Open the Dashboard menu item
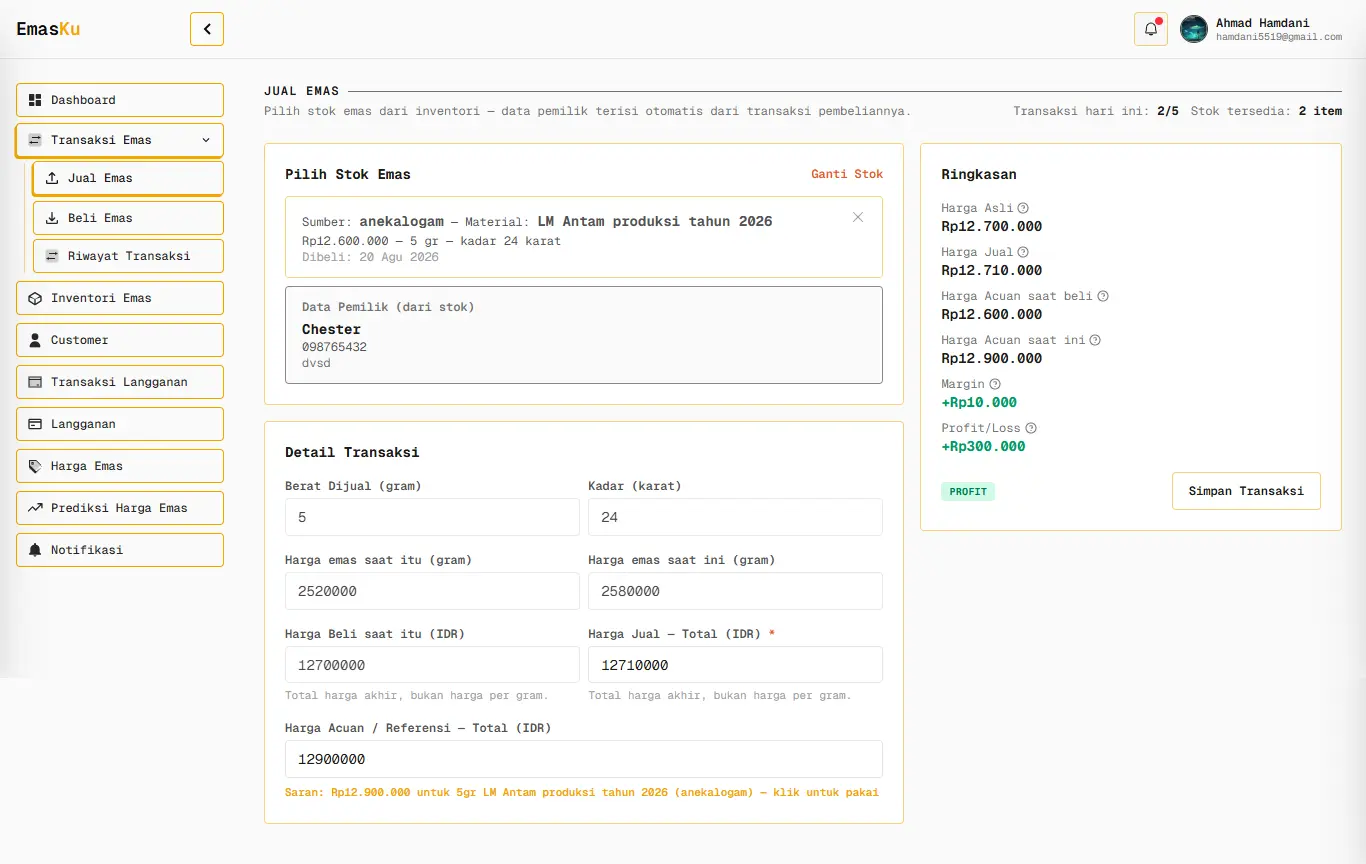 coord(120,100)
